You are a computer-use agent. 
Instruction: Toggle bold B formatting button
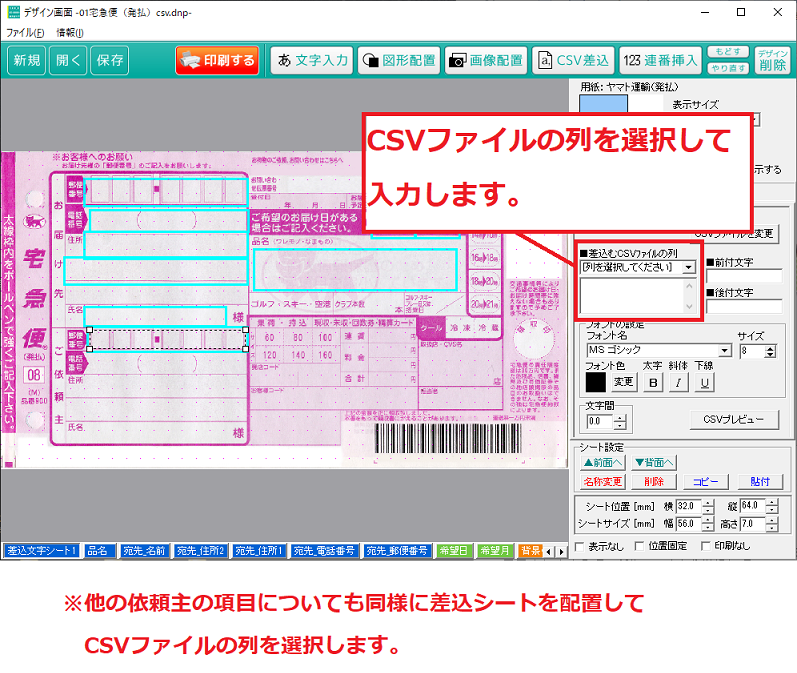click(x=653, y=383)
